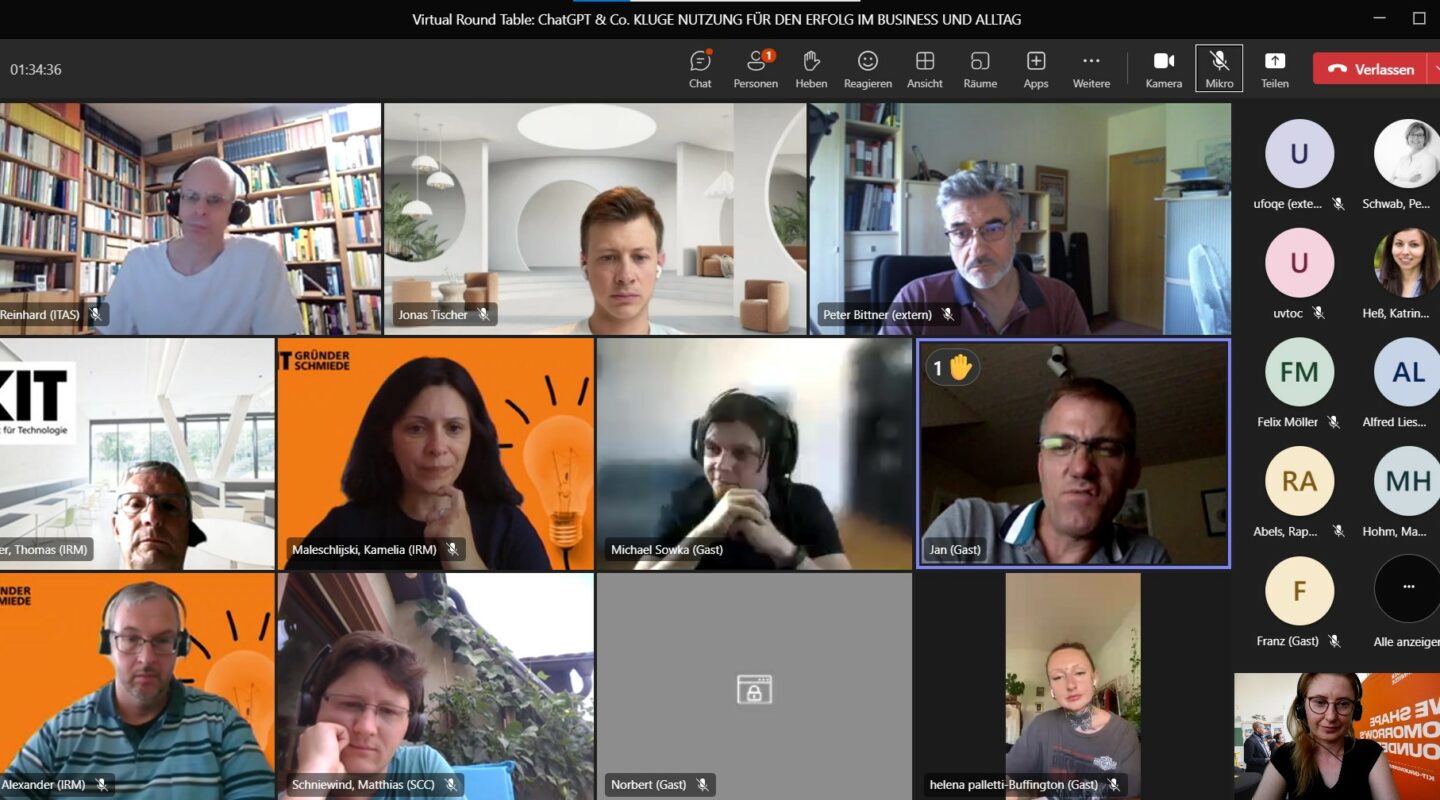Click the meeting timer 01:34:36

[x=36, y=70]
